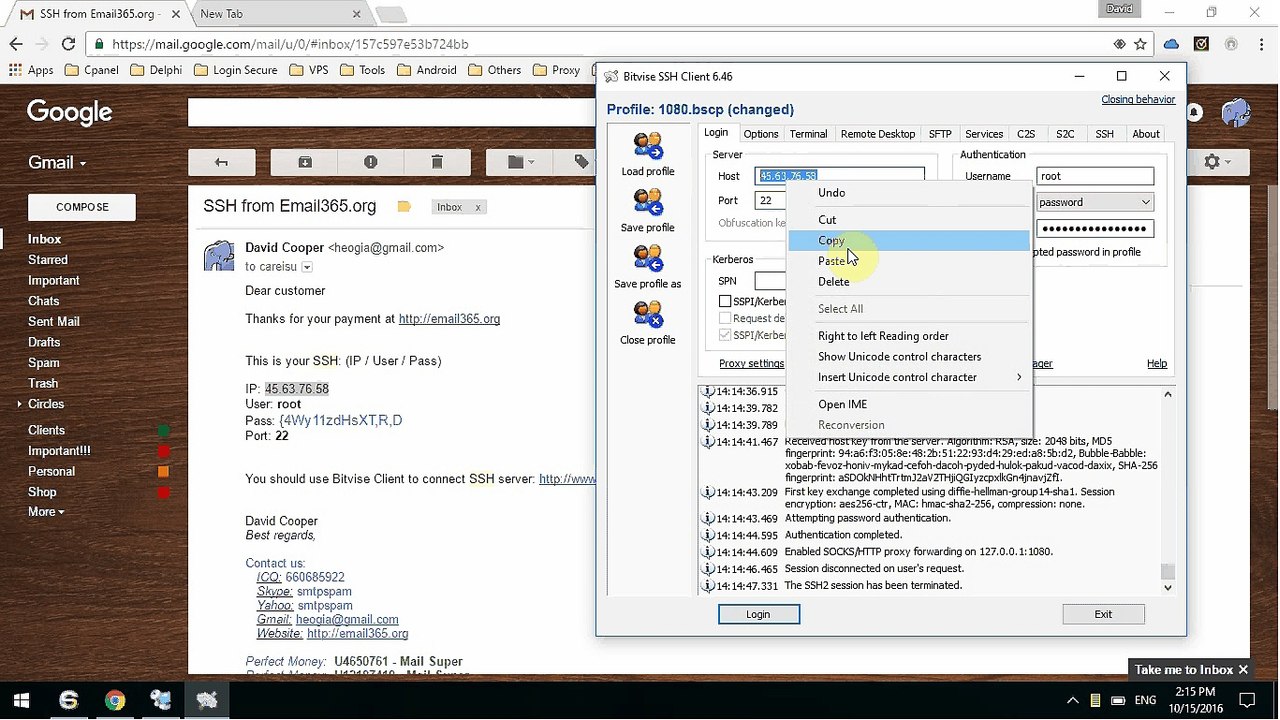Expand the More labels list in the sidebar
The height and width of the screenshot is (720, 1280).
tap(46, 512)
